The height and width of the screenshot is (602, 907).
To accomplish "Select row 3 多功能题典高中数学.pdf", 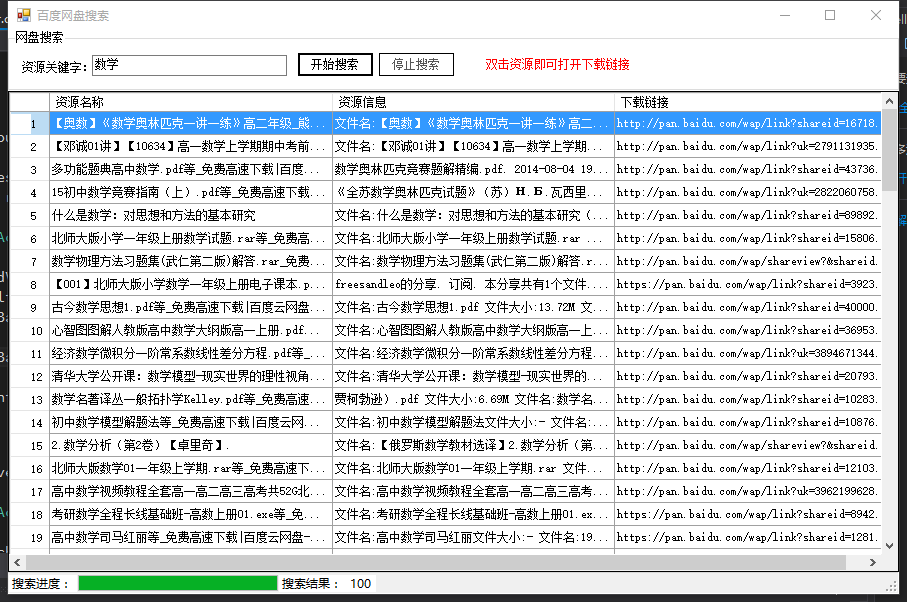I will (191, 169).
